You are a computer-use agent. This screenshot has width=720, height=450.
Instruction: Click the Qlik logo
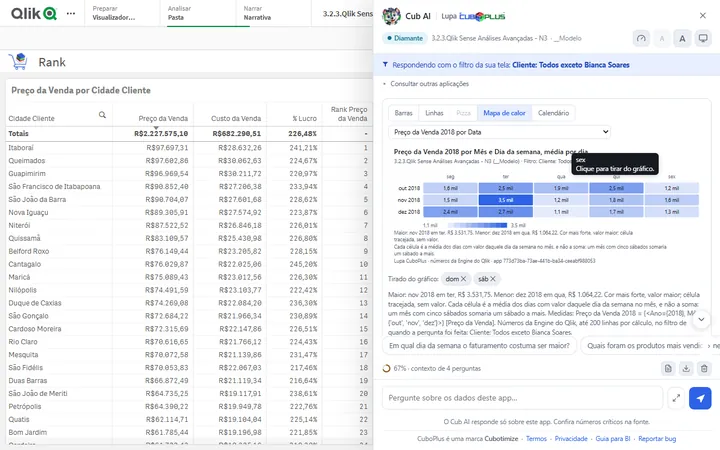[34, 13]
